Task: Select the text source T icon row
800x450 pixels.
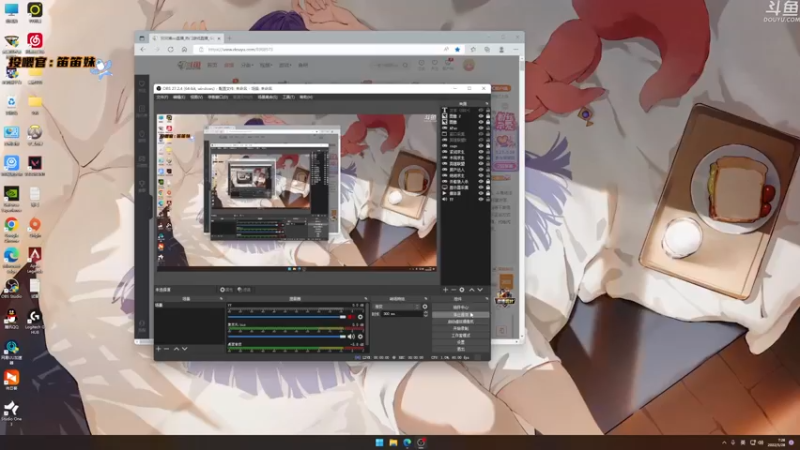Action: click(465, 110)
